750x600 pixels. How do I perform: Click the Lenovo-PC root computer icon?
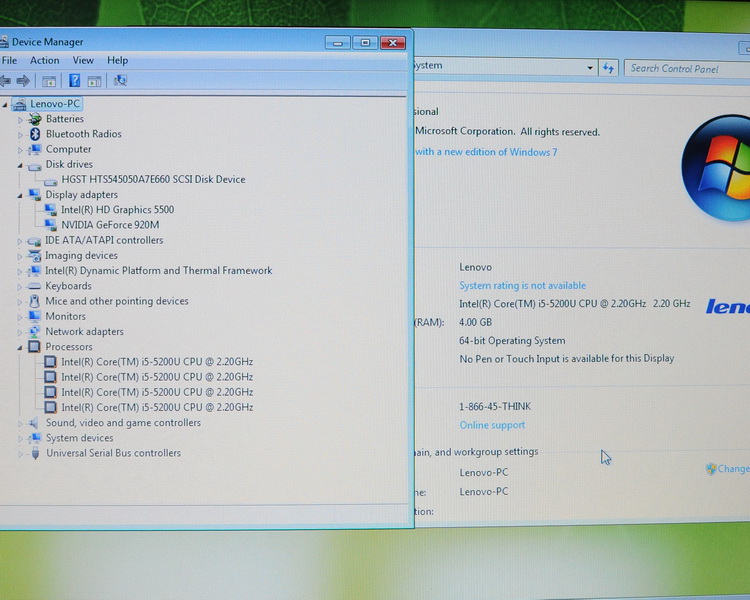(x=19, y=104)
